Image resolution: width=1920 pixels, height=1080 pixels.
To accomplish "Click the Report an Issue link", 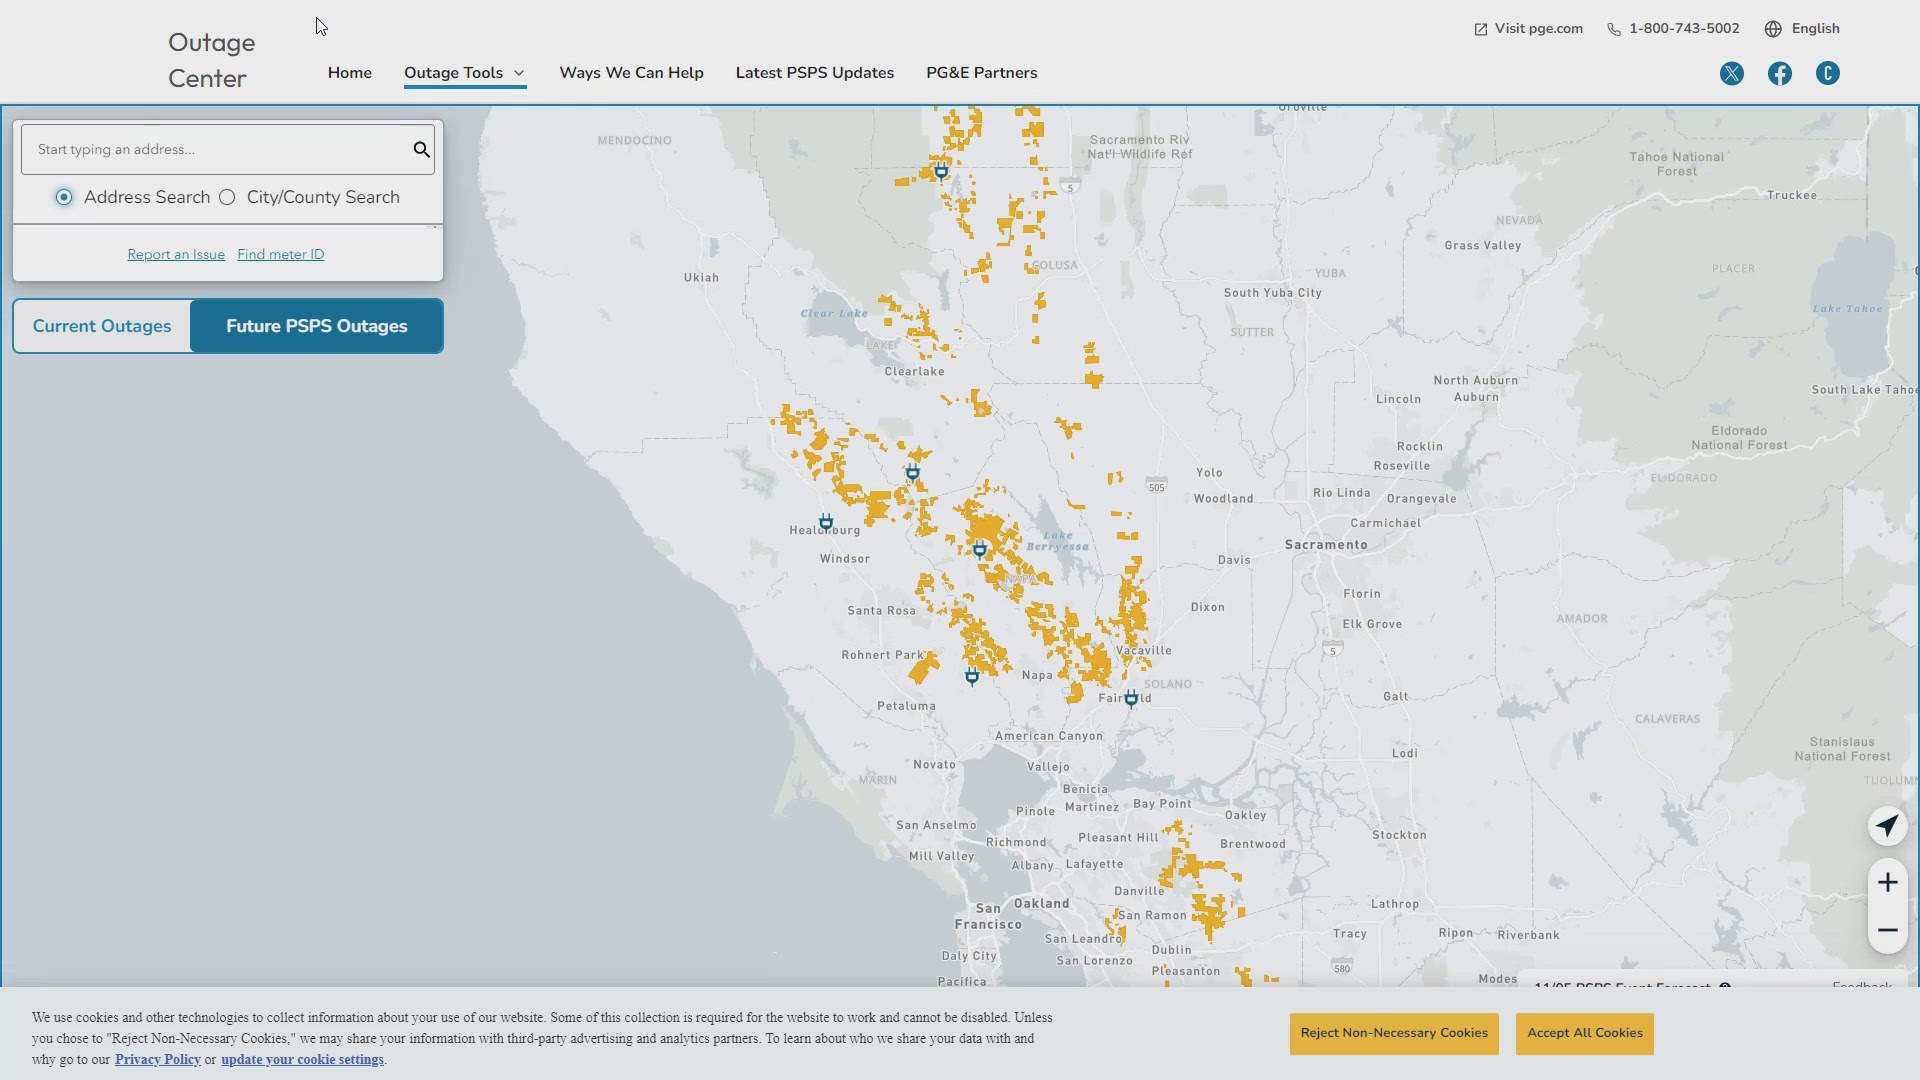I will [x=175, y=253].
